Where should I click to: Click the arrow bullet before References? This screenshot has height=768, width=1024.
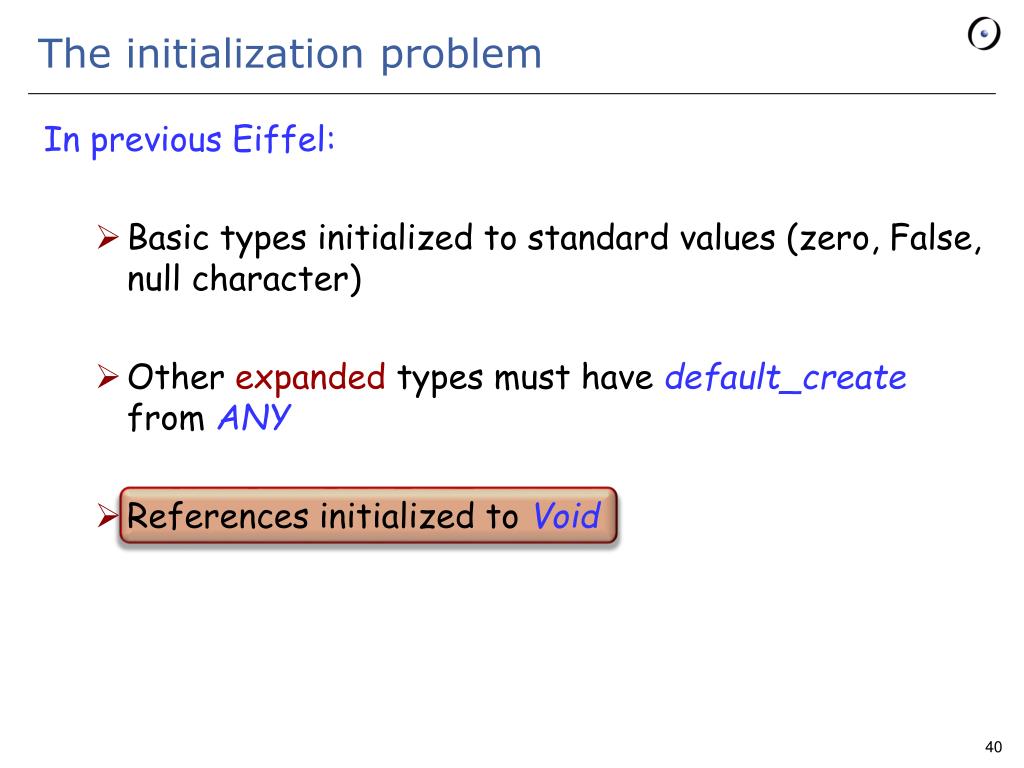tap(108, 515)
